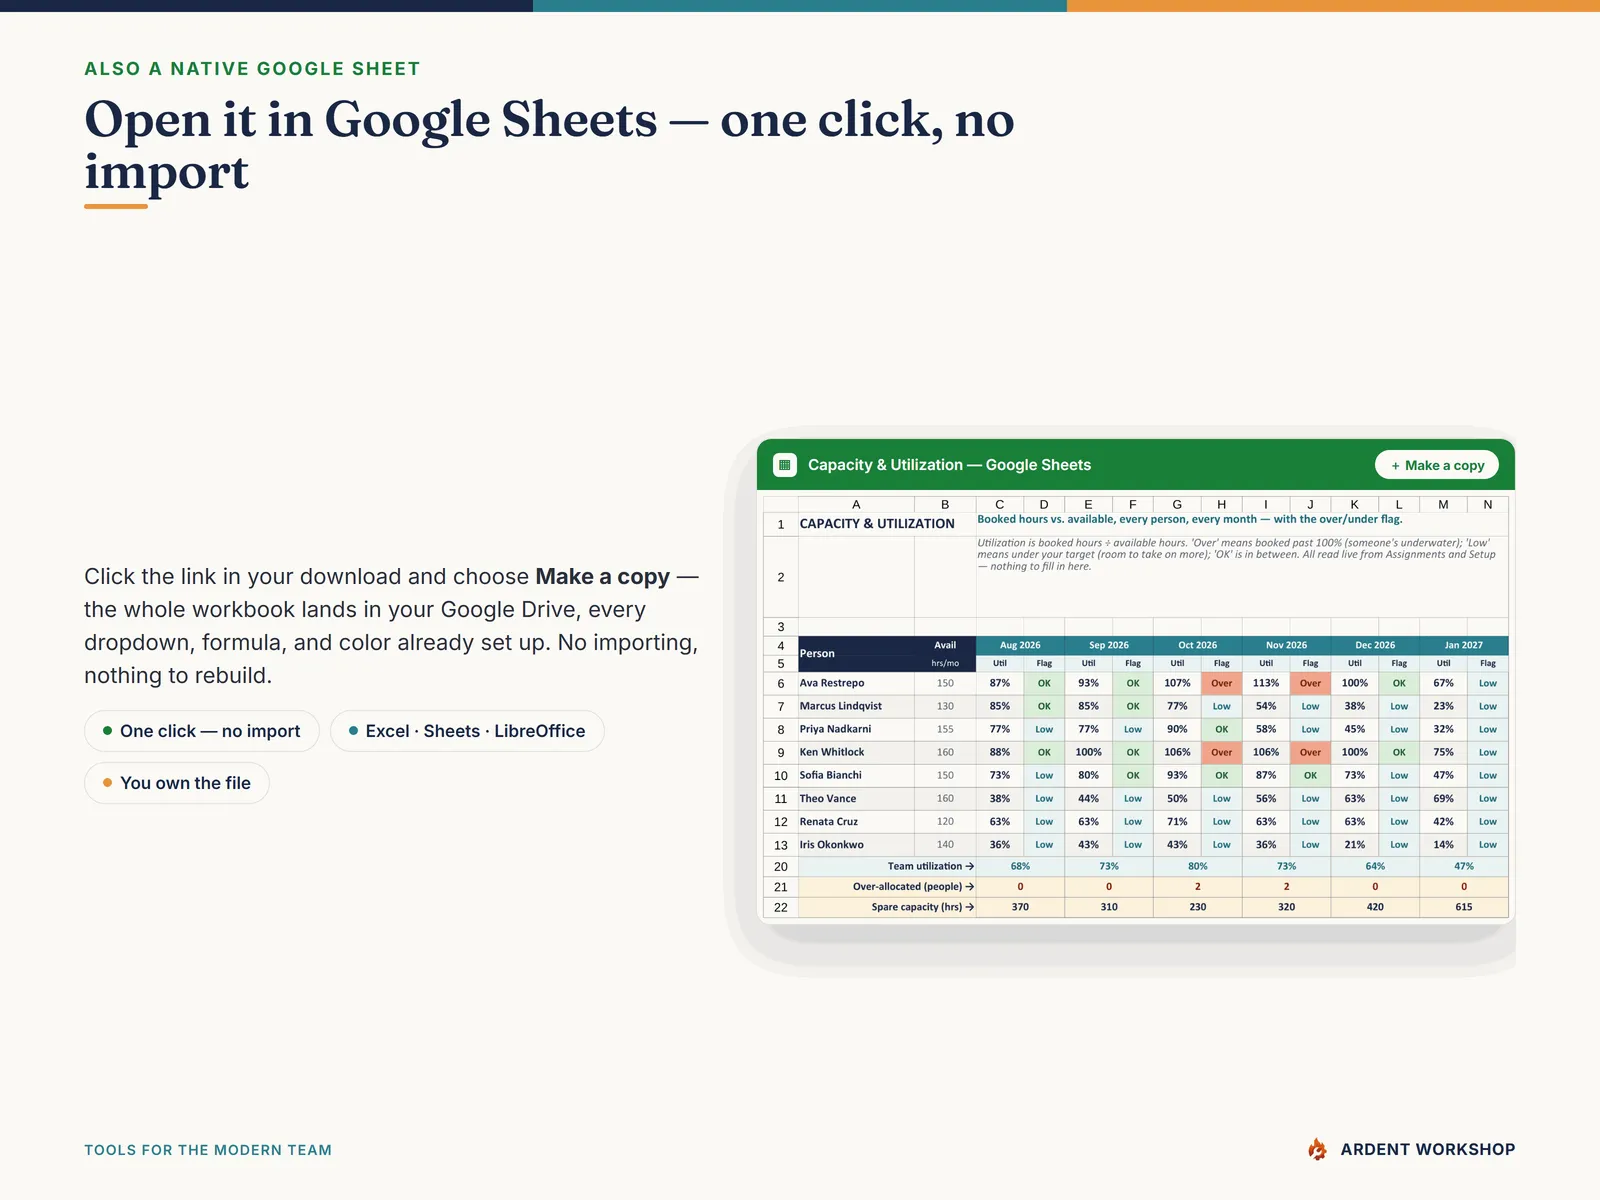Viewport: 1600px width, 1200px height.
Task: Click the 47% team utilization cell
Action: click(x=1464, y=866)
